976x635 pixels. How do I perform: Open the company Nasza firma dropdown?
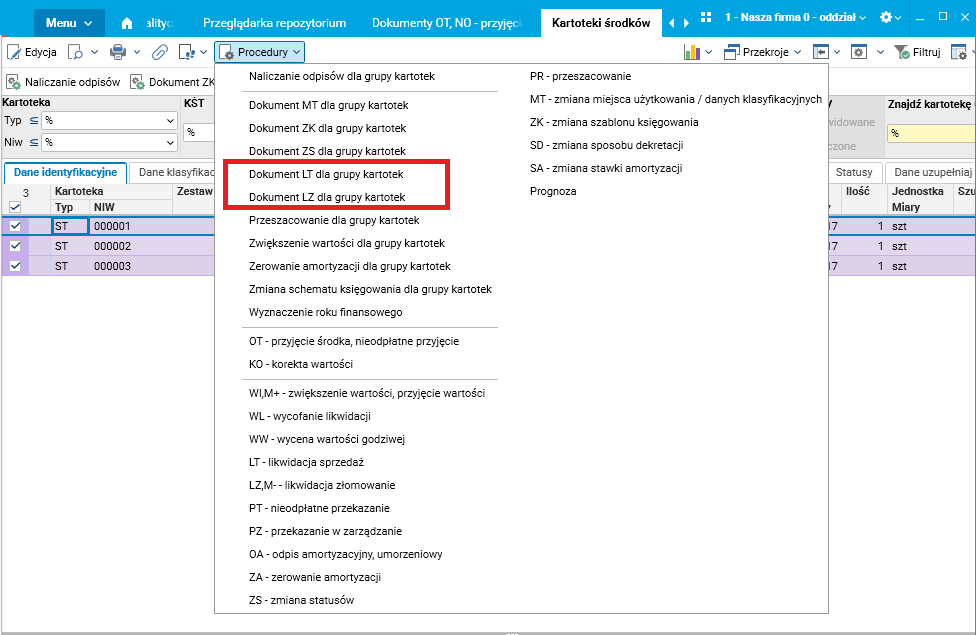(x=795, y=17)
